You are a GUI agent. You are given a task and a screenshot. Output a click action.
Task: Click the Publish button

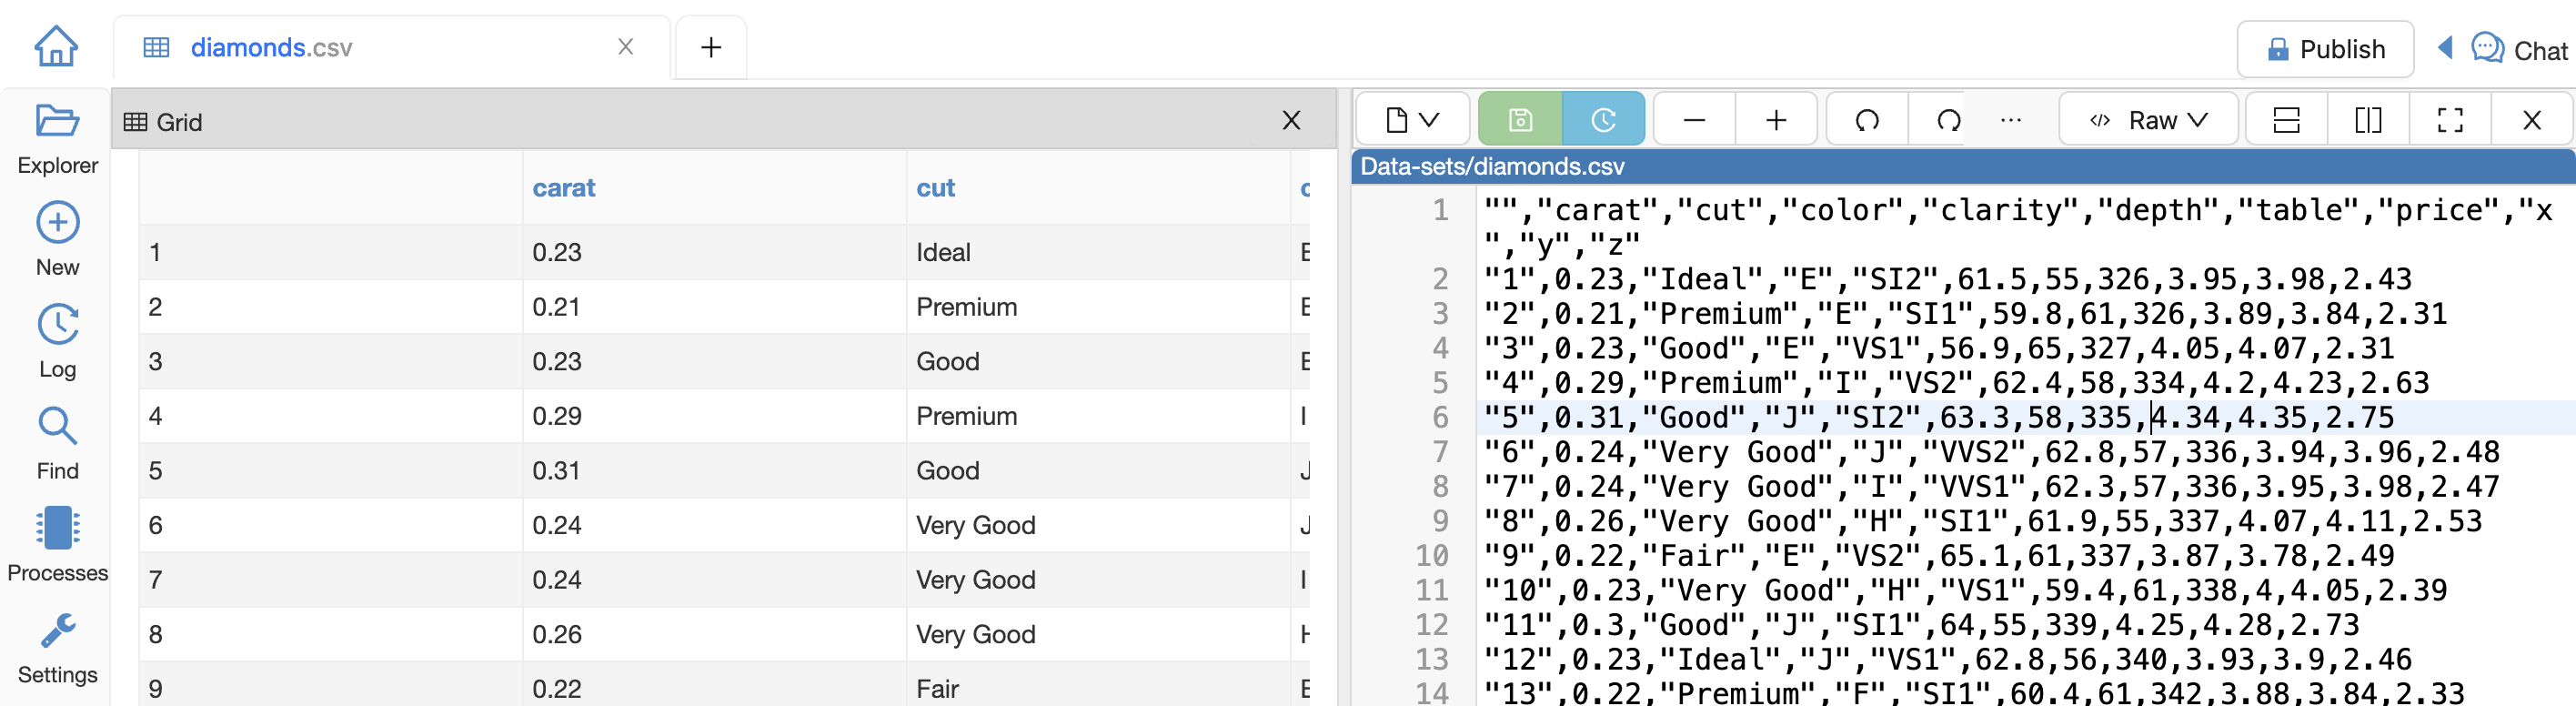2325,50
